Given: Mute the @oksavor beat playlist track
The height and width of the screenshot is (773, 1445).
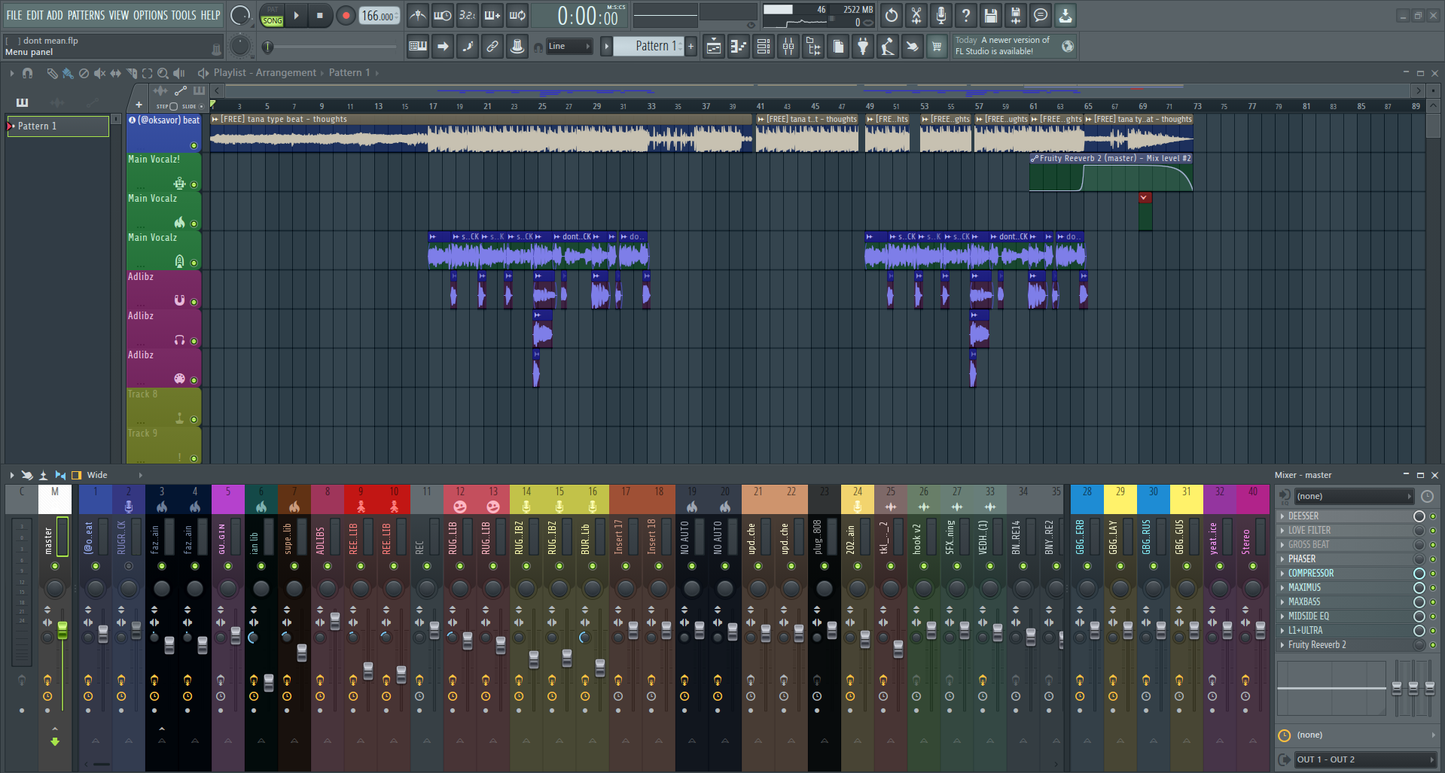Looking at the screenshot, I should tap(194, 146).
